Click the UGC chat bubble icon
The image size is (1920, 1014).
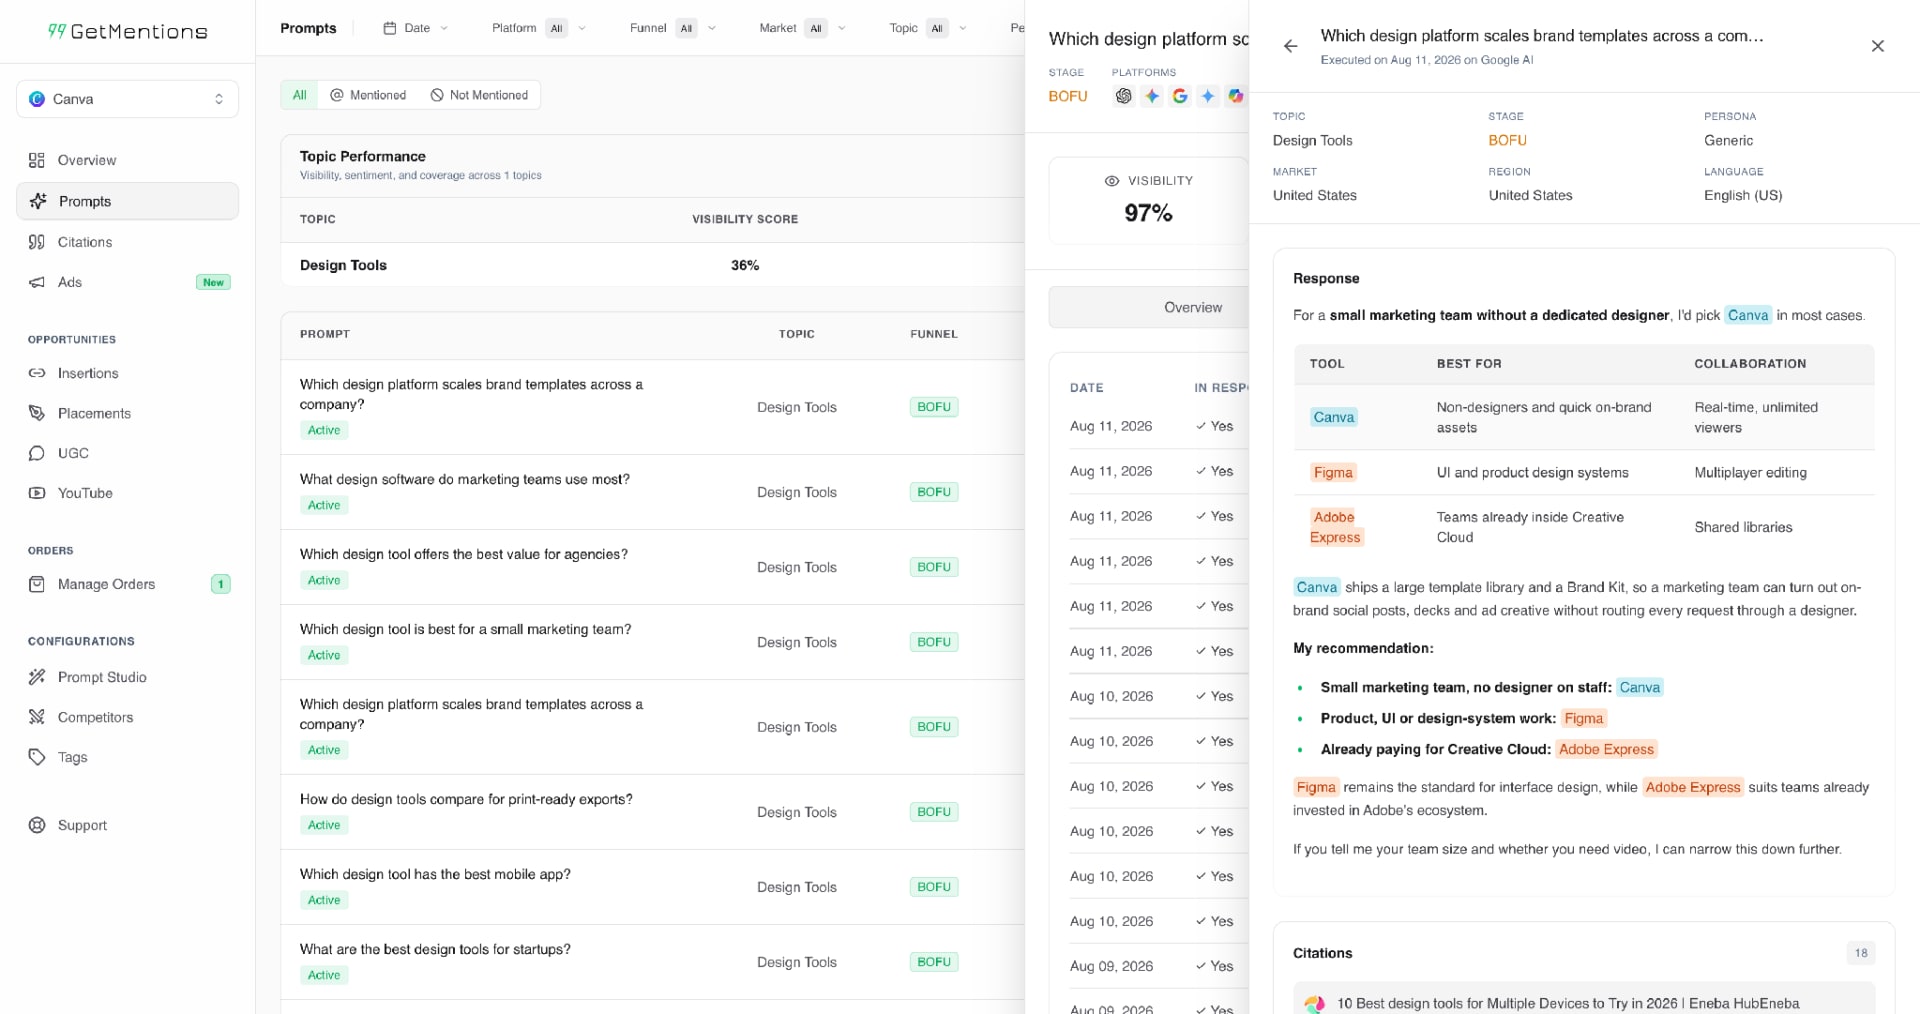pyautogui.click(x=37, y=453)
